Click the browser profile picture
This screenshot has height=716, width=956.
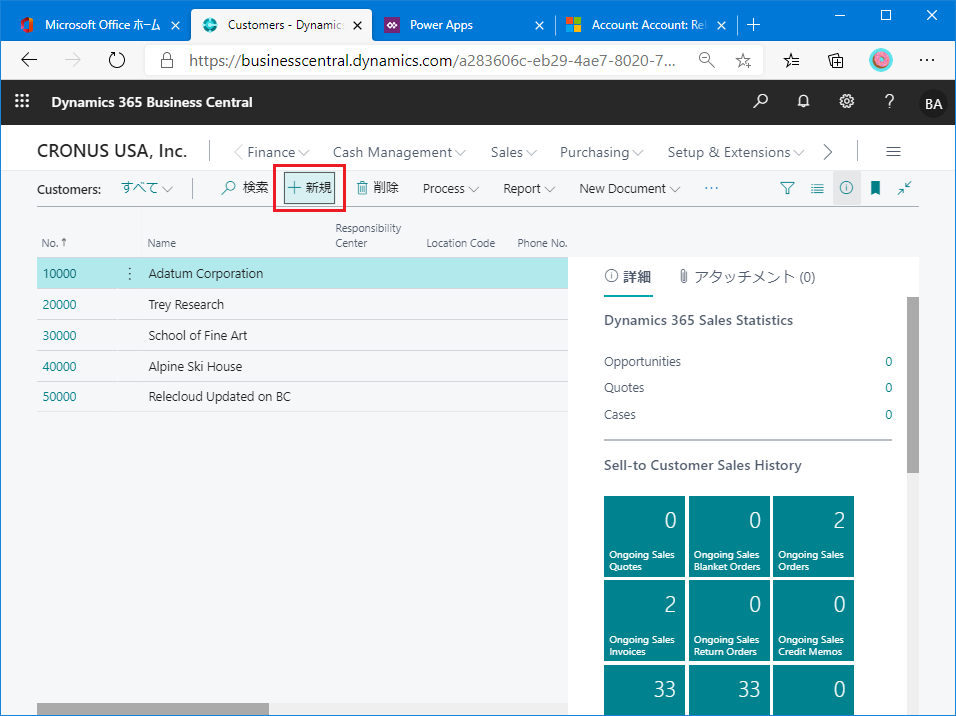(880, 60)
